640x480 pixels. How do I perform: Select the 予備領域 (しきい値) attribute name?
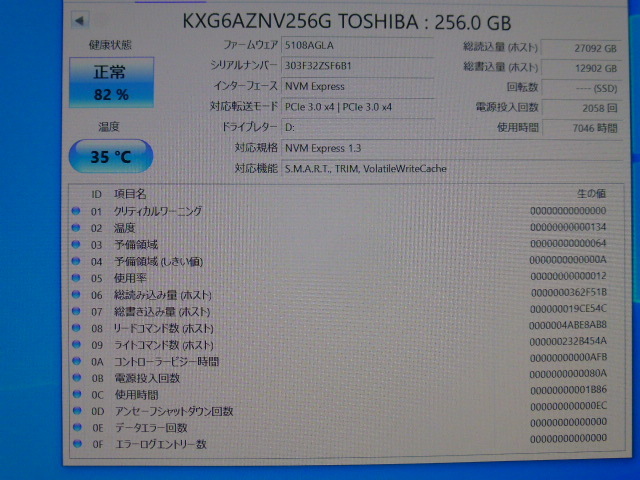tap(158, 261)
